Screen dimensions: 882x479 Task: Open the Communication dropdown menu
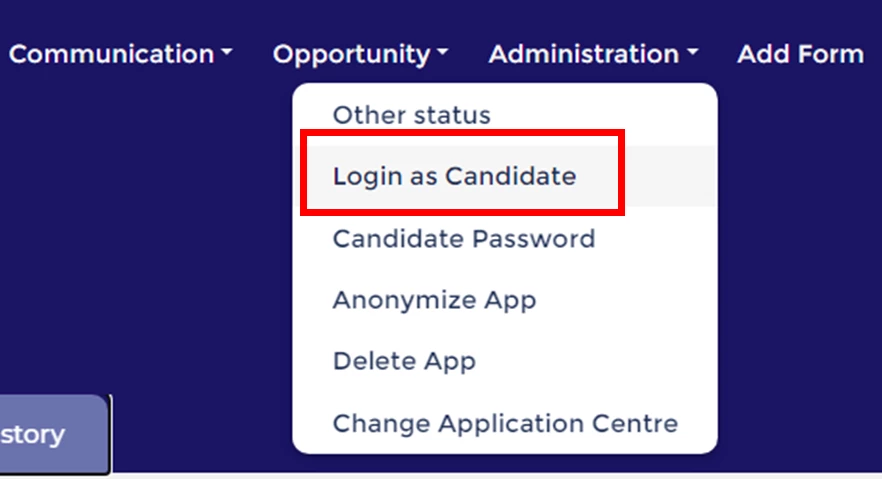pos(112,54)
